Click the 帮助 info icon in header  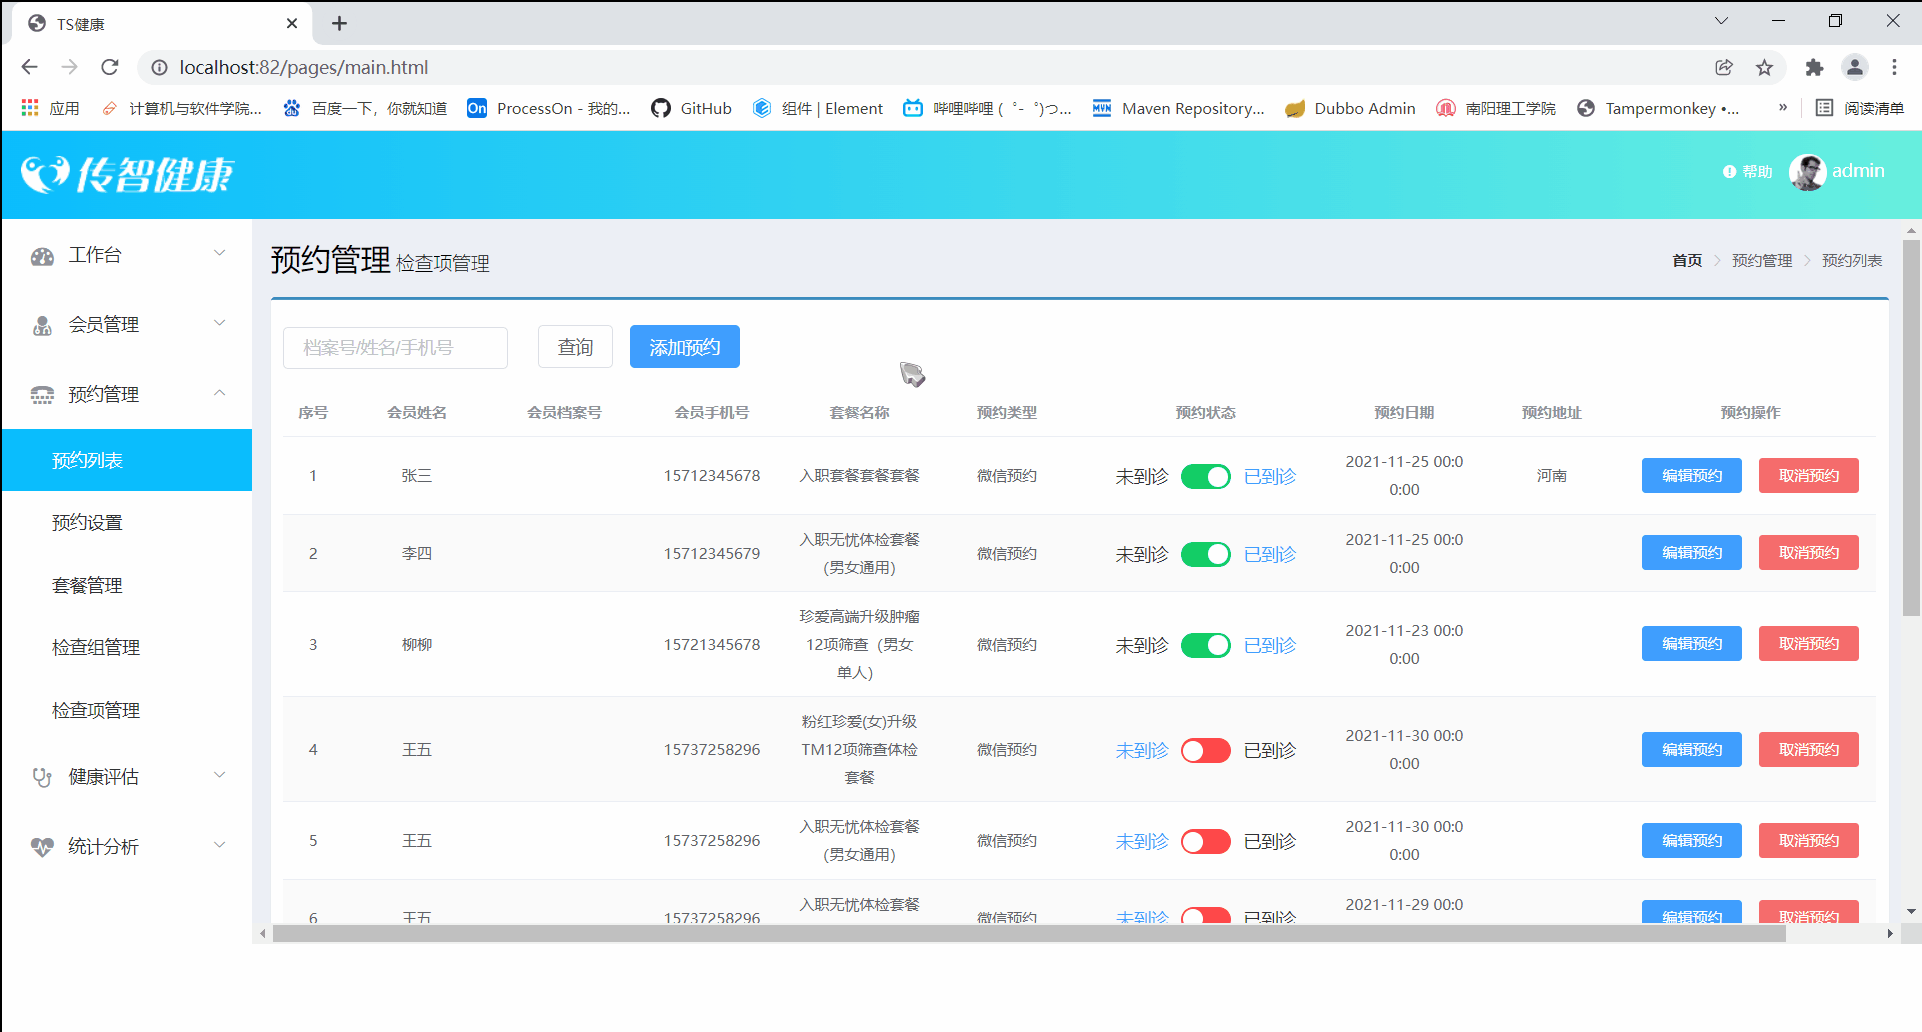coord(1727,171)
